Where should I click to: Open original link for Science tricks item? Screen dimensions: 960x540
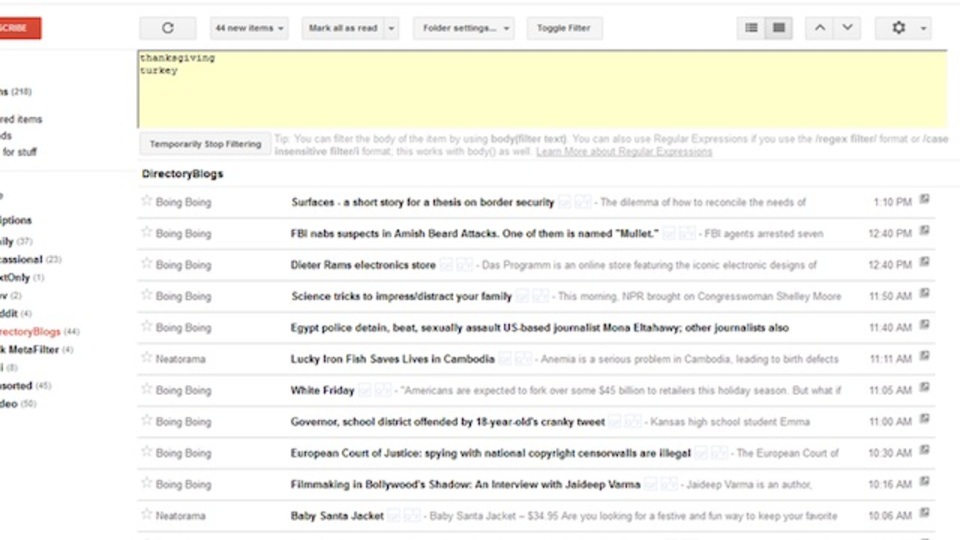924,293
